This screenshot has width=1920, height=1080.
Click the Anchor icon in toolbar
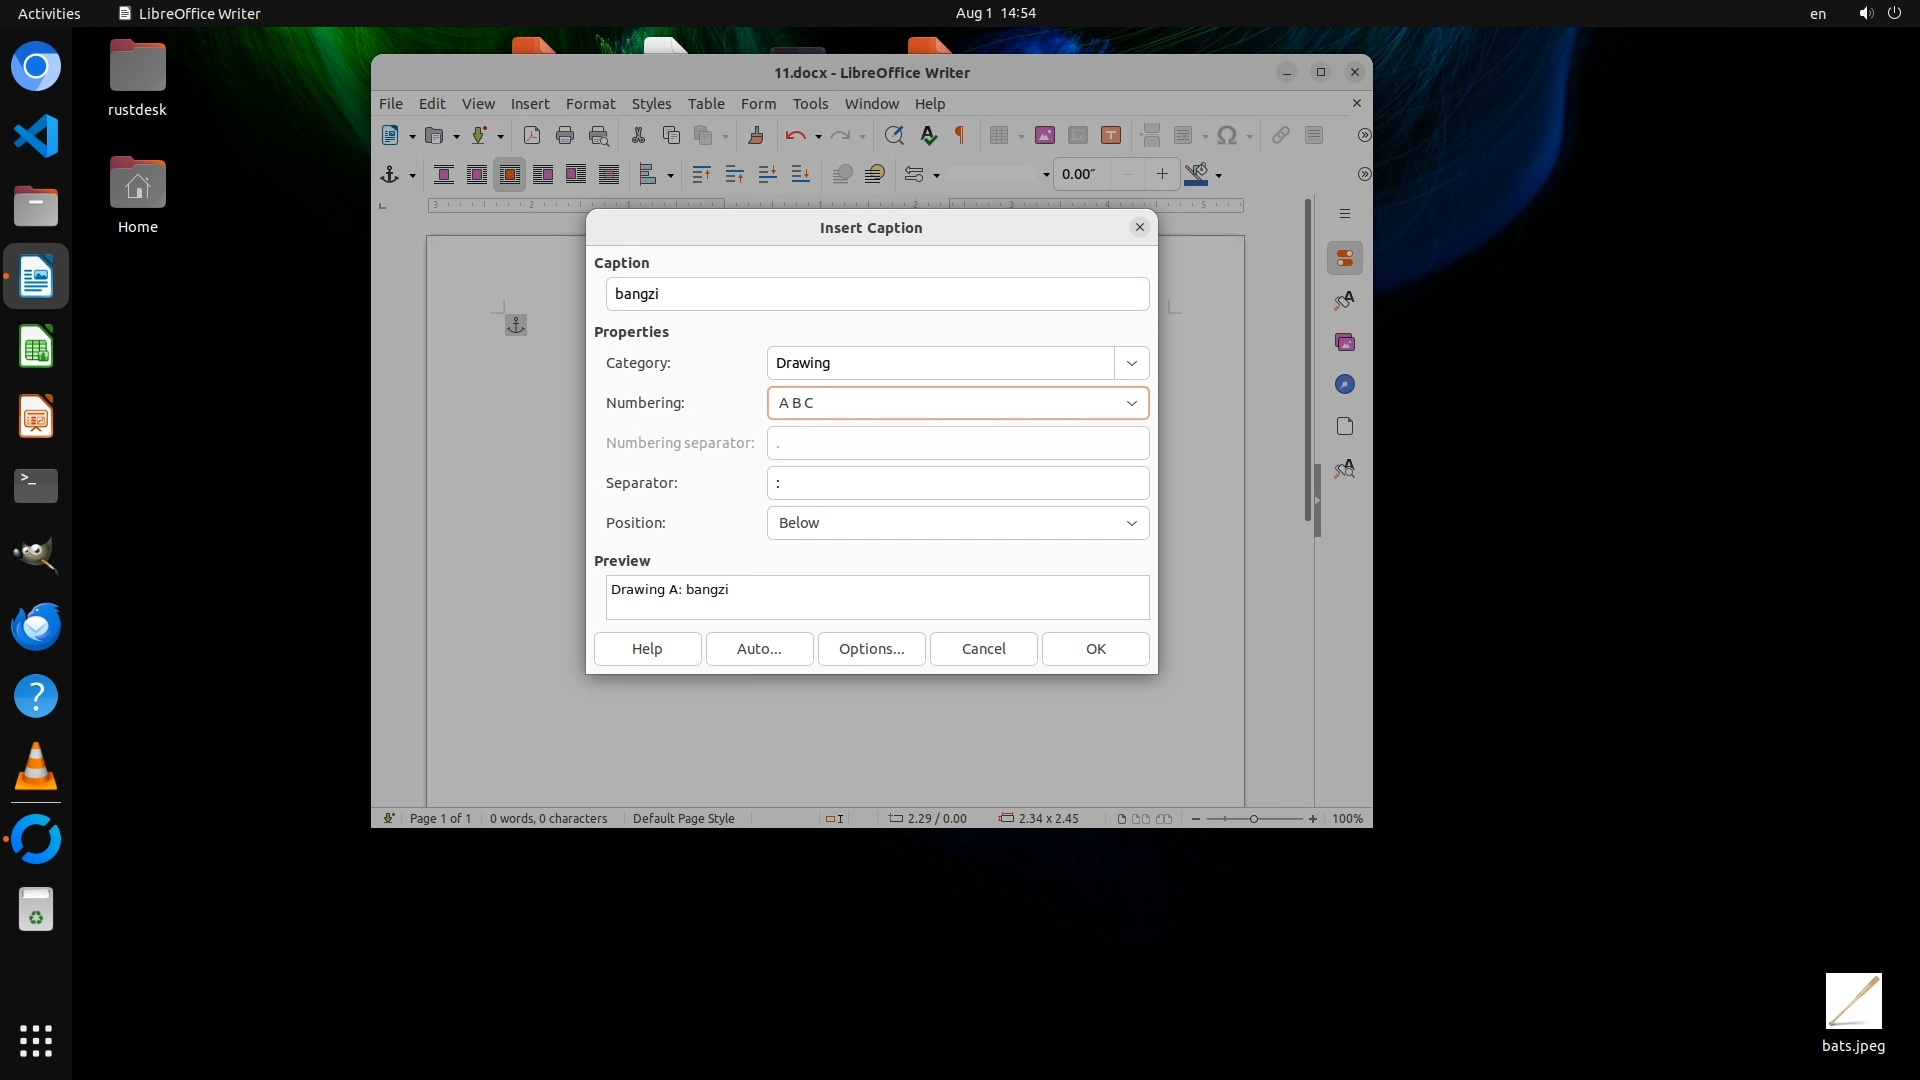tap(390, 175)
